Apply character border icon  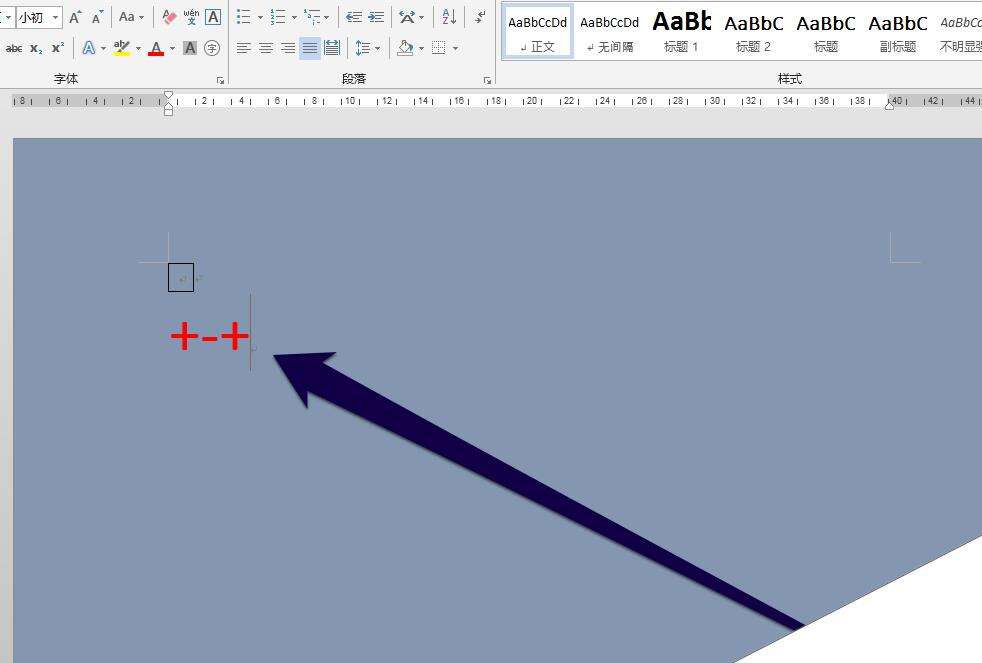213,18
